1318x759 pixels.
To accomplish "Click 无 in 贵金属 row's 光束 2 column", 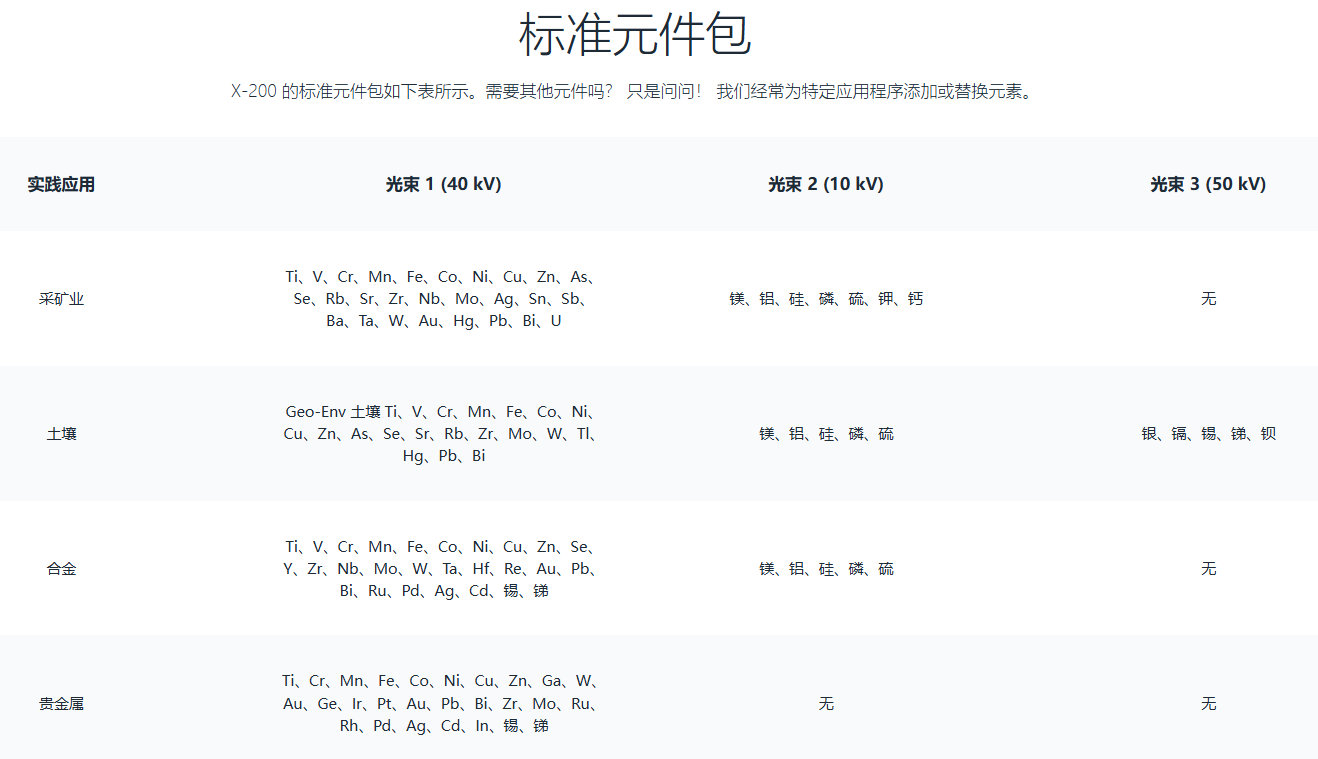I will (x=825, y=704).
